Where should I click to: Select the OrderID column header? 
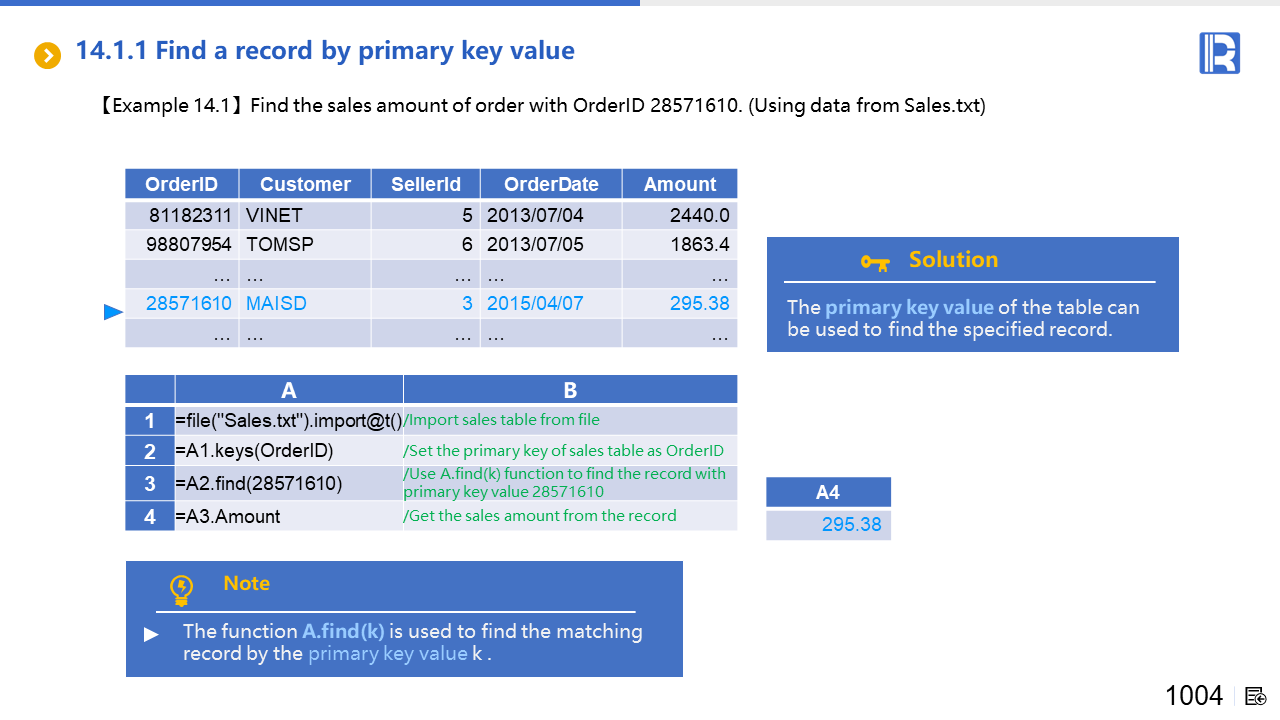pyautogui.click(x=181, y=184)
